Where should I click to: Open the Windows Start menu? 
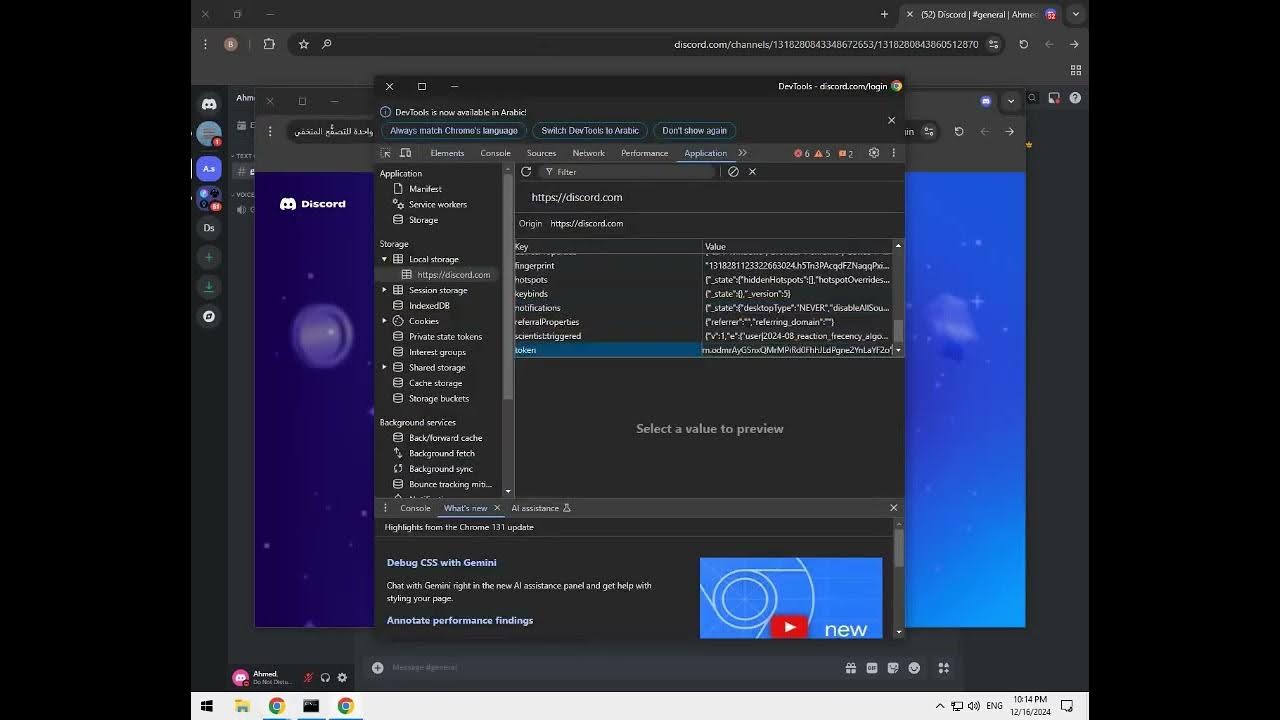click(x=207, y=706)
